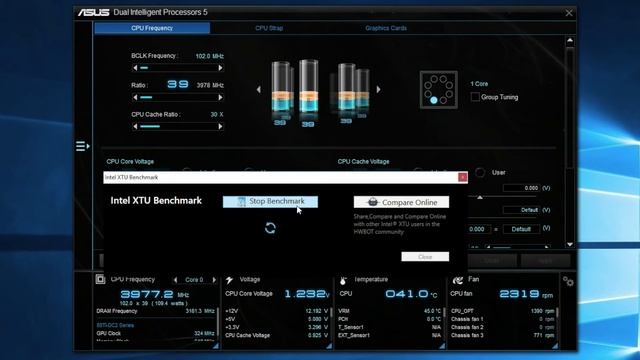The image size is (640, 360).
Task: Expand the left side menu panel
Action: [x=82, y=146]
